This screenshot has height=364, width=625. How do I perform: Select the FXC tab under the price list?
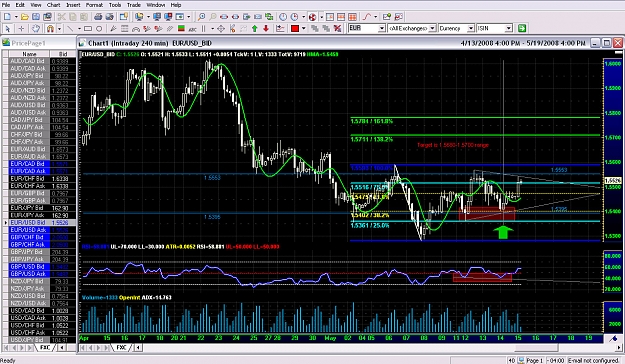45,348
